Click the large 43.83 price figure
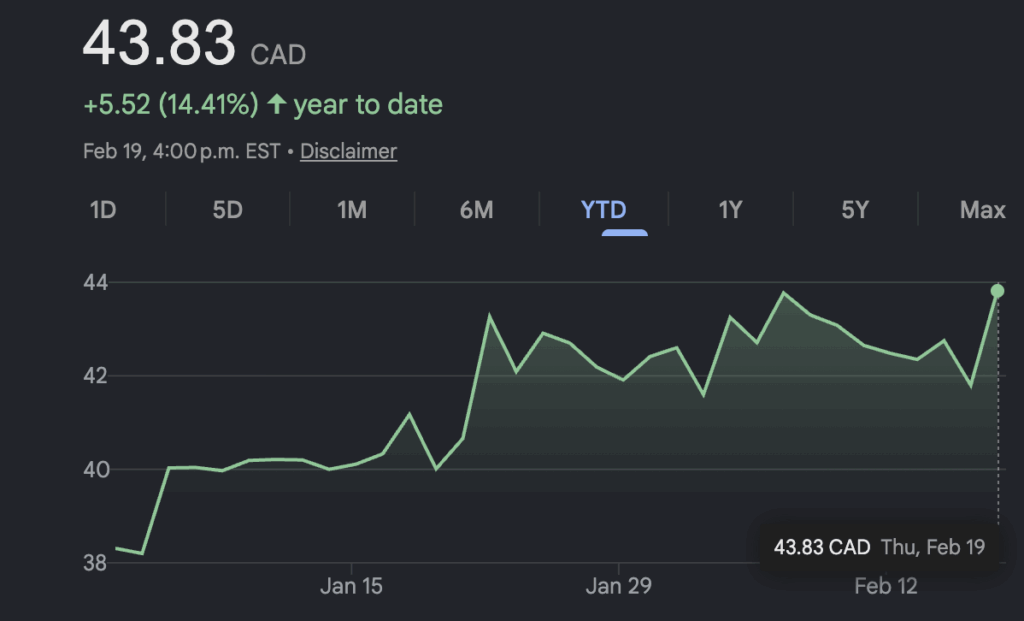This screenshot has height=621, width=1024. point(159,44)
